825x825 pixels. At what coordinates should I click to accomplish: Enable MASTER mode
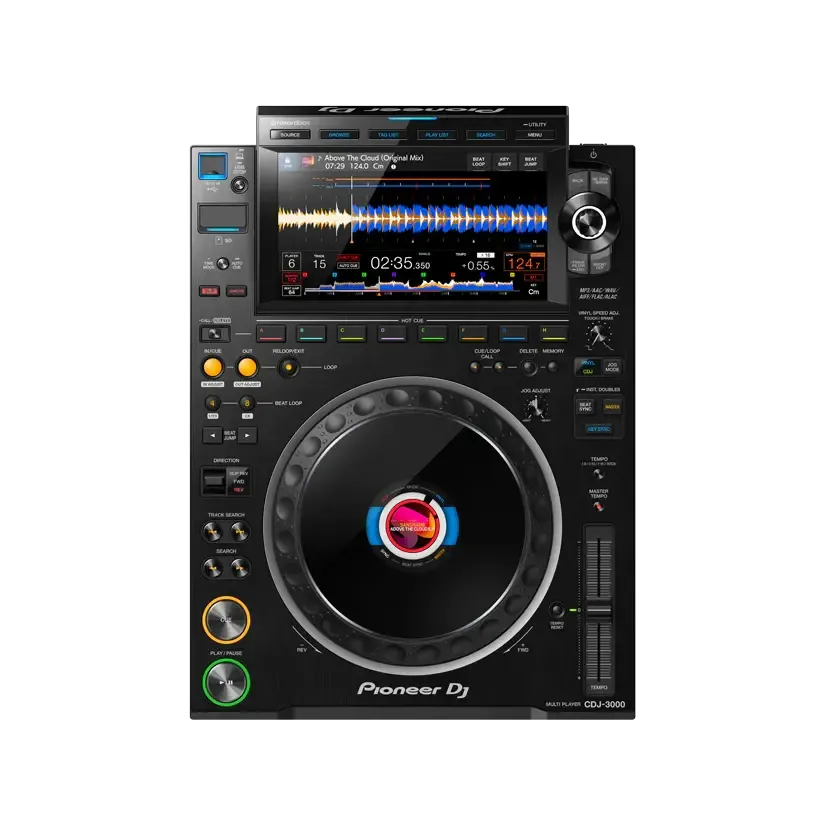pos(613,407)
